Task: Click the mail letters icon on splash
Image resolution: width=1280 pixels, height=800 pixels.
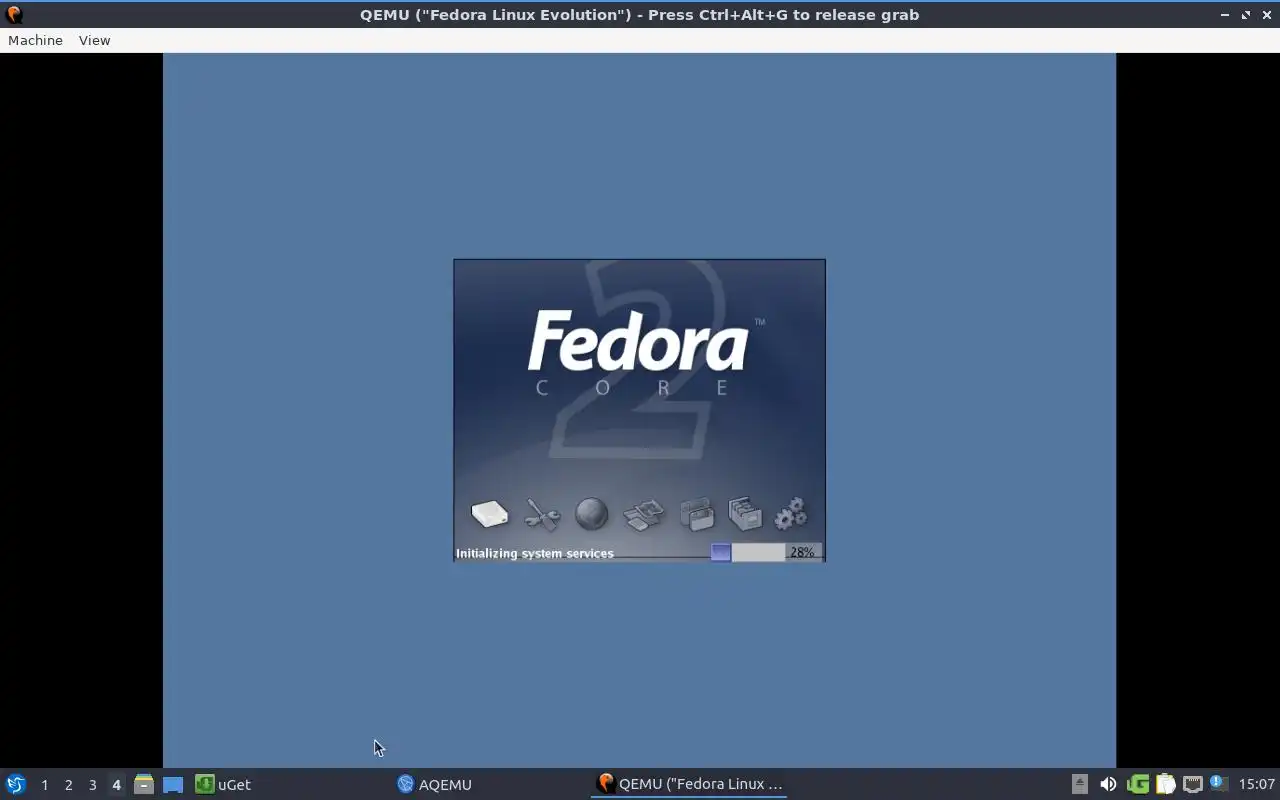Action: click(644, 514)
